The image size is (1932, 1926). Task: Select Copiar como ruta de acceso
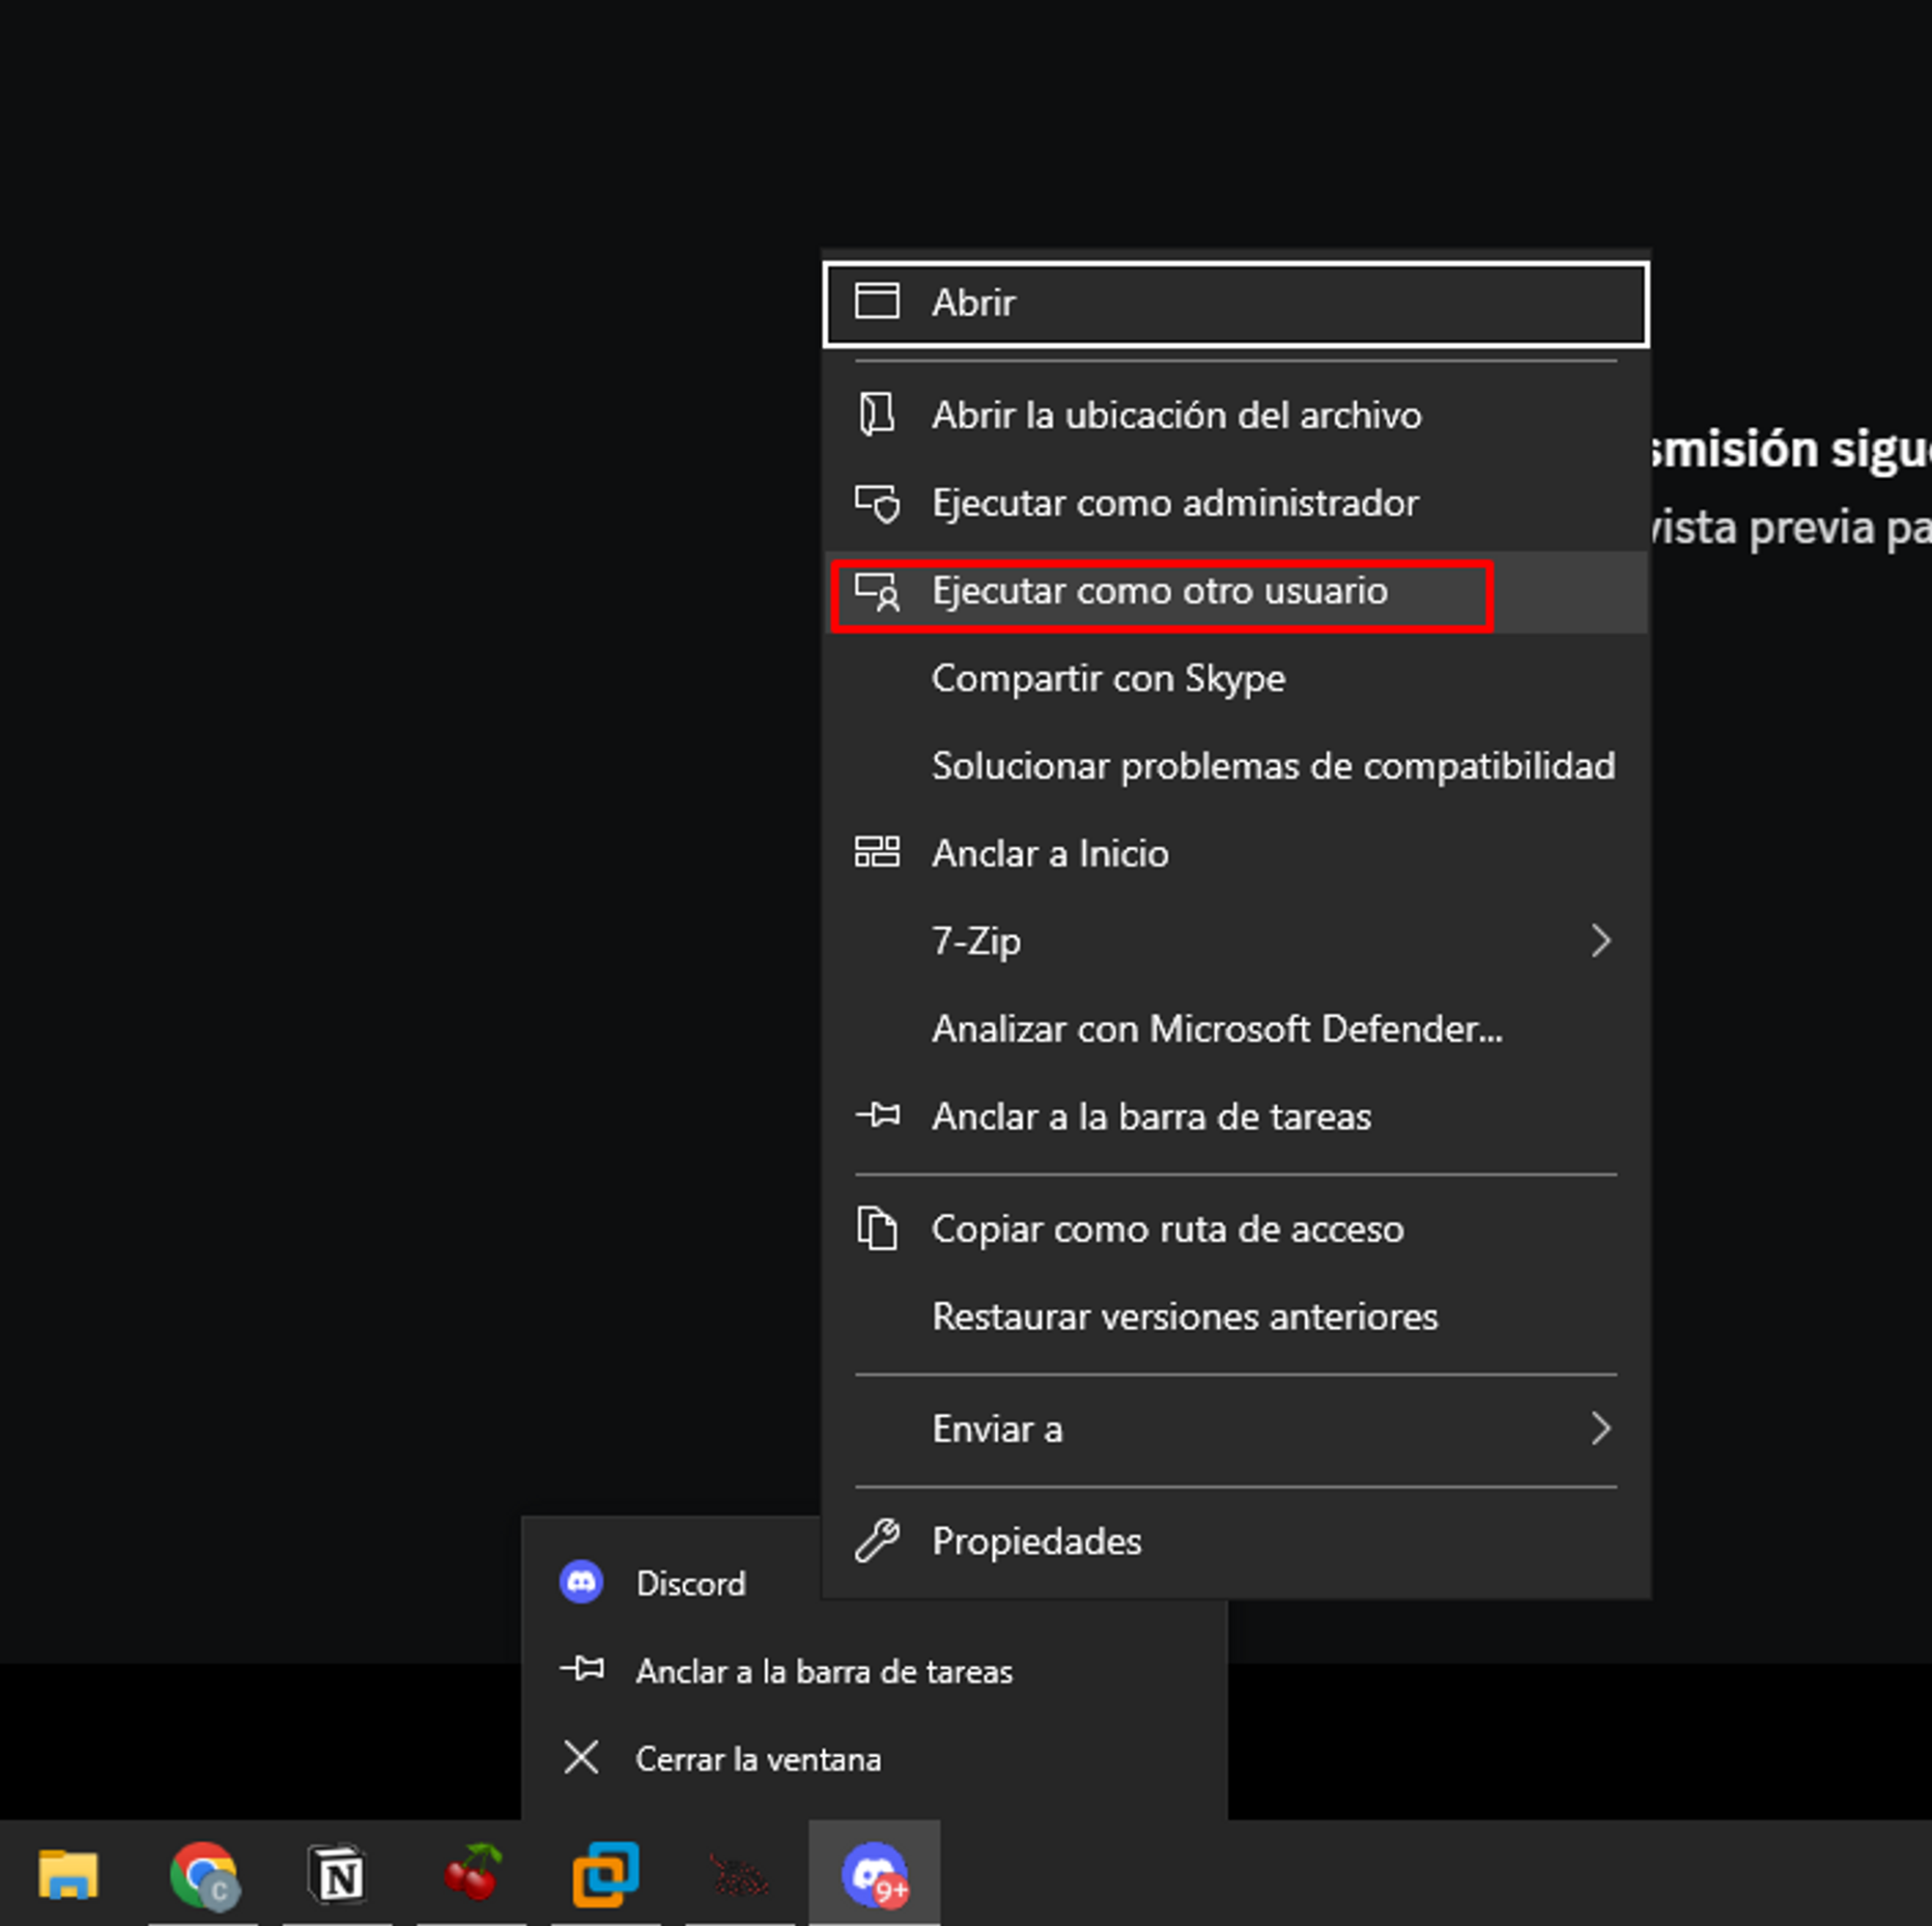click(1167, 1229)
